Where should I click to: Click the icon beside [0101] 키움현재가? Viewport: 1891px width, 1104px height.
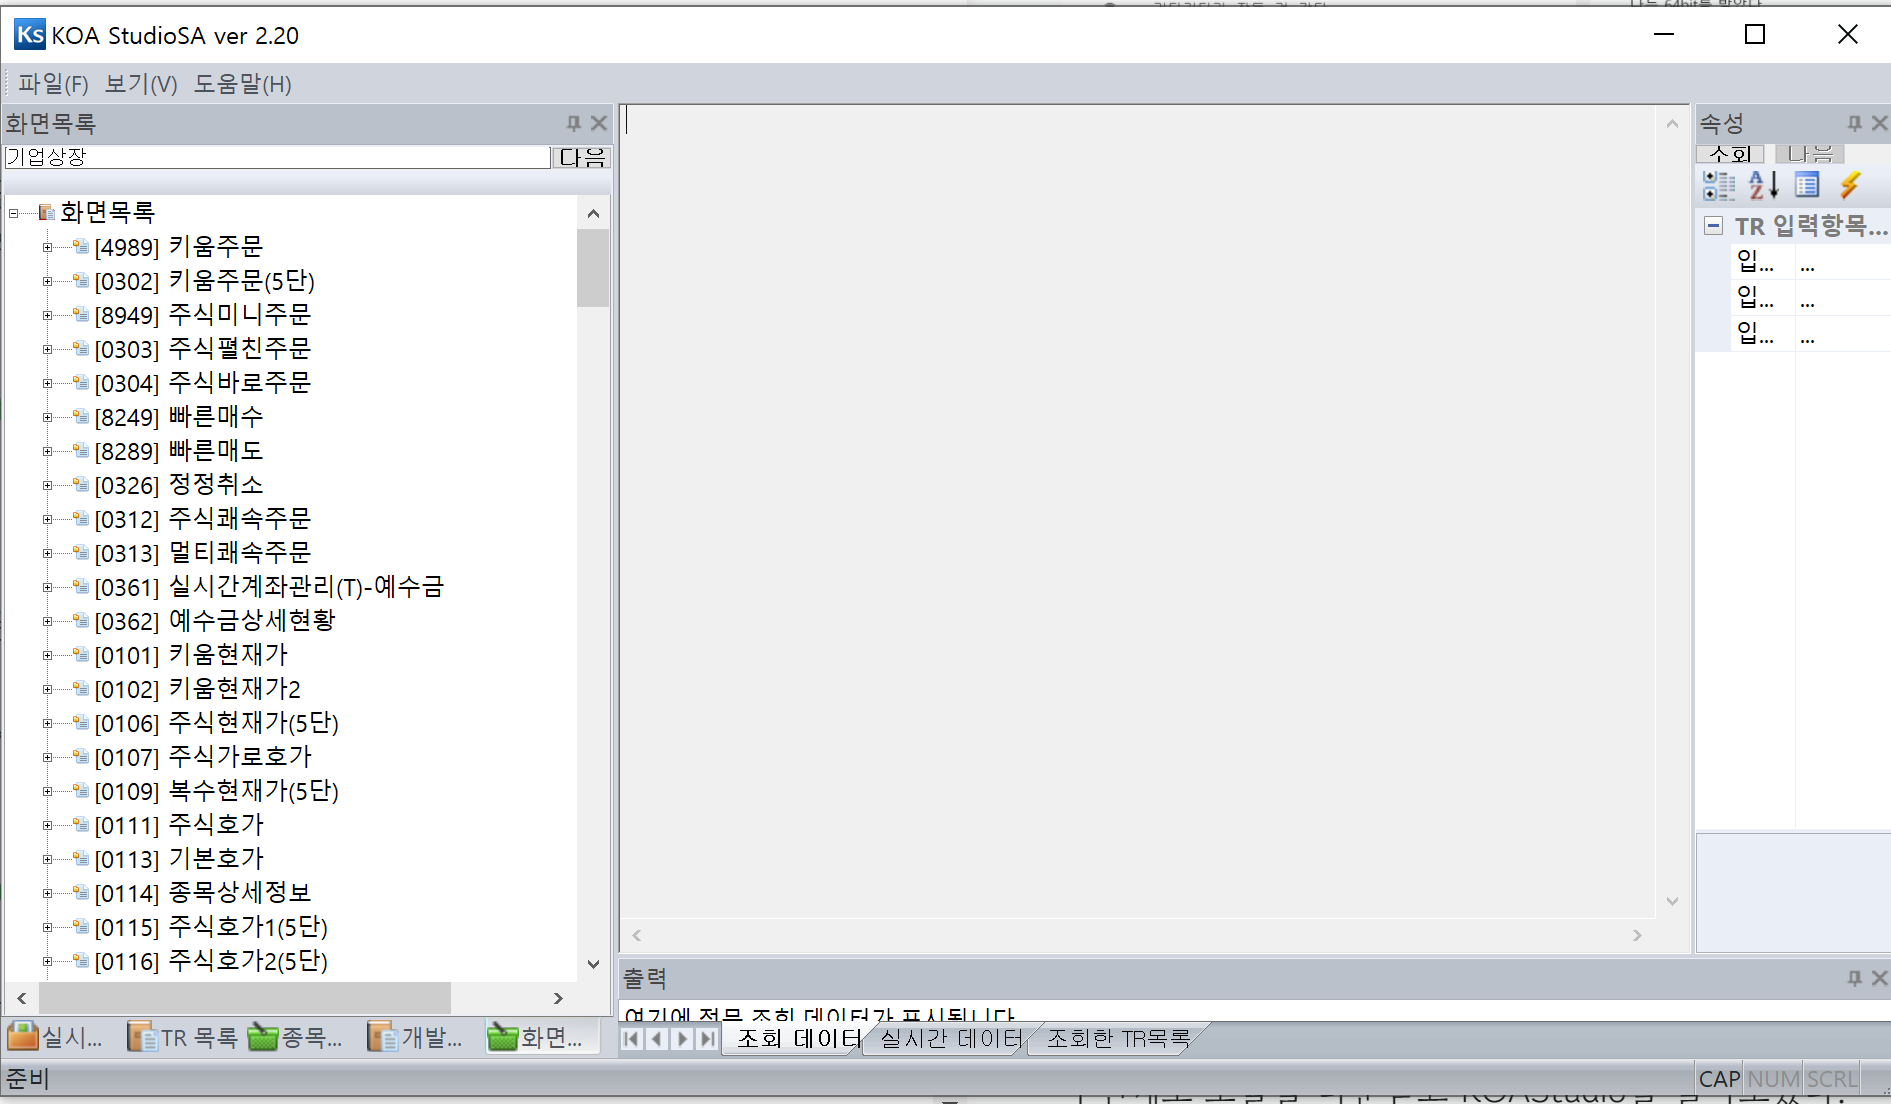pos(81,655)
